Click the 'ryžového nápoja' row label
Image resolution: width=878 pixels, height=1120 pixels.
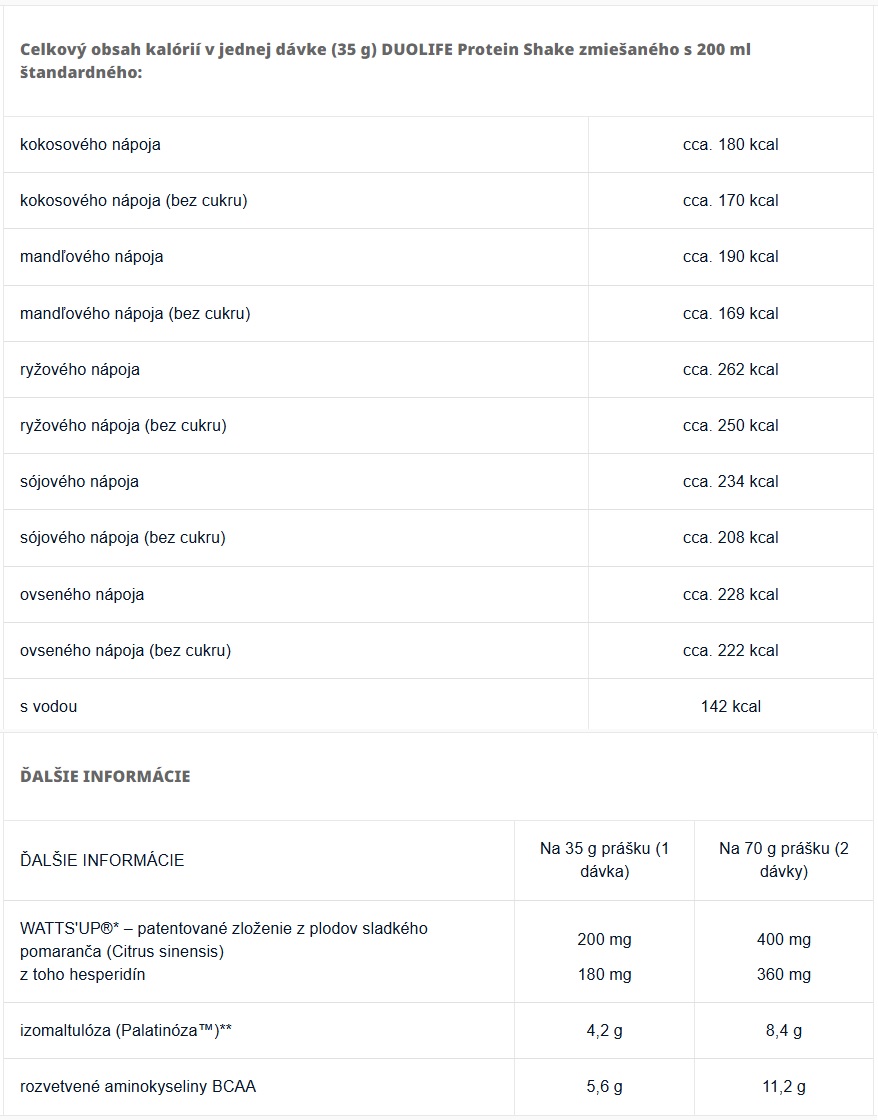(80, 369)
